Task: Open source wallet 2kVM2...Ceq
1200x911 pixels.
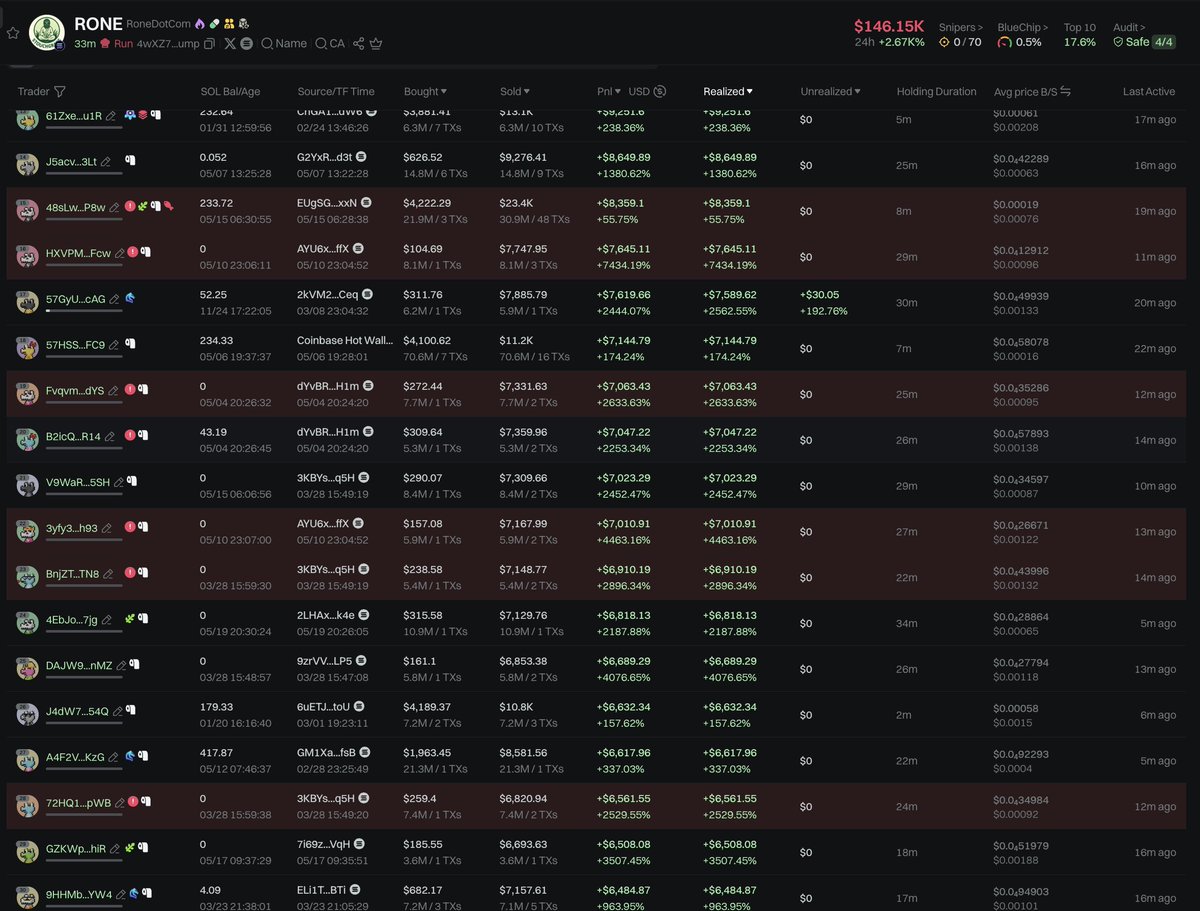Action: [327, 295]
